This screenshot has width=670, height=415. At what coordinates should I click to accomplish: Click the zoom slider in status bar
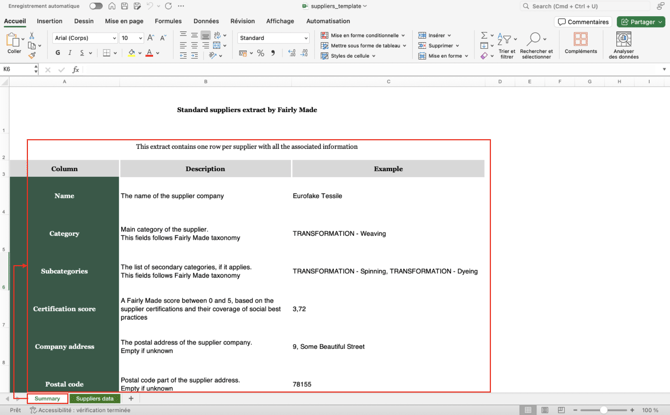[603, 410]
